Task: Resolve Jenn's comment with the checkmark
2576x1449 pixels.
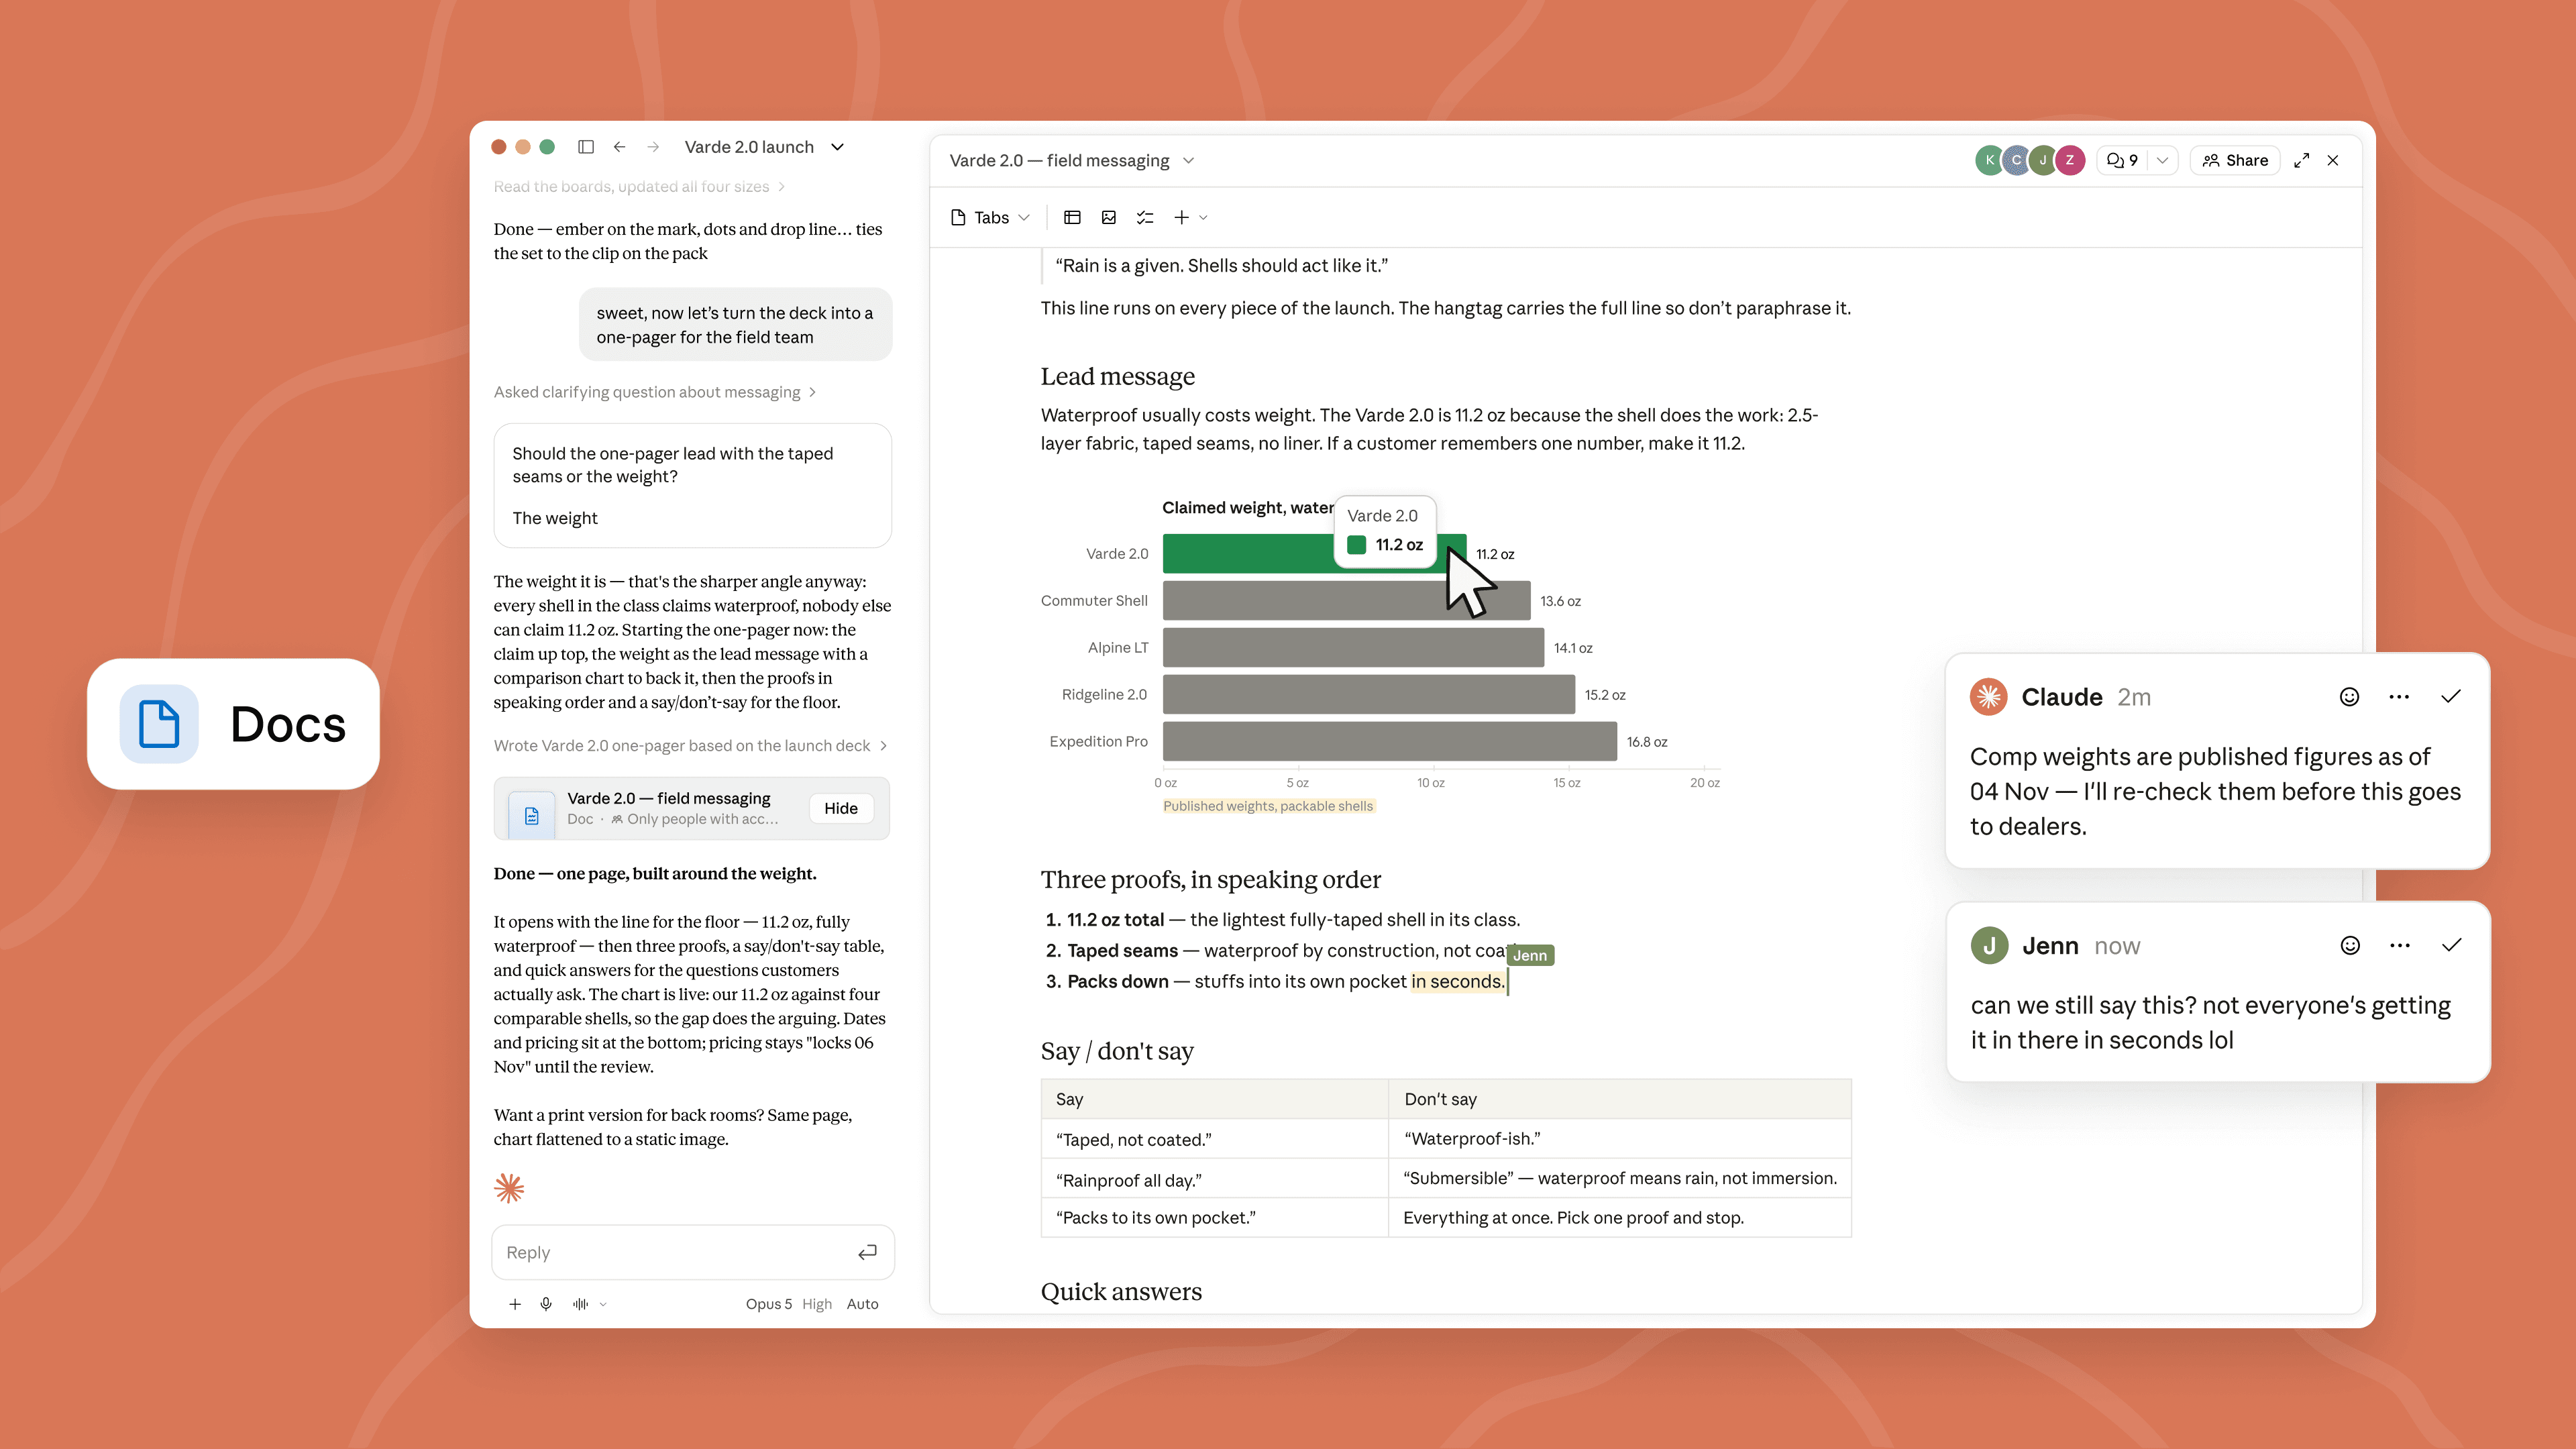Action: click(2451, 946)
